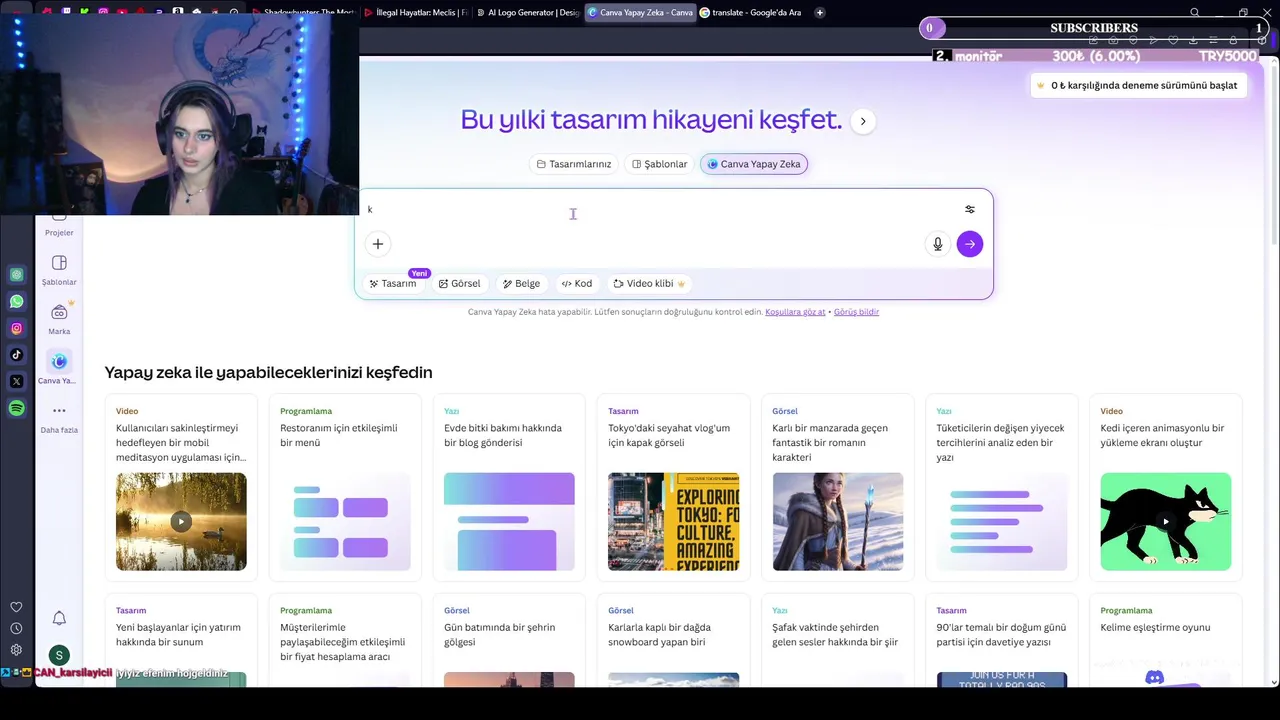Select Tasarım mode chip
Image resolution: width=1280 pixels, height=720 pixels.
393,283
